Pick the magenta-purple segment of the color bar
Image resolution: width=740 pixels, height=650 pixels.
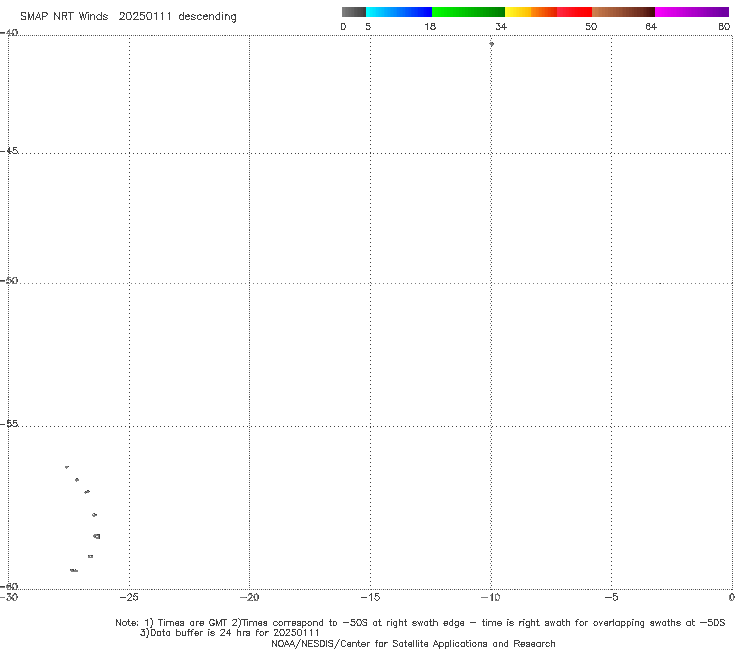pos(692,12)
